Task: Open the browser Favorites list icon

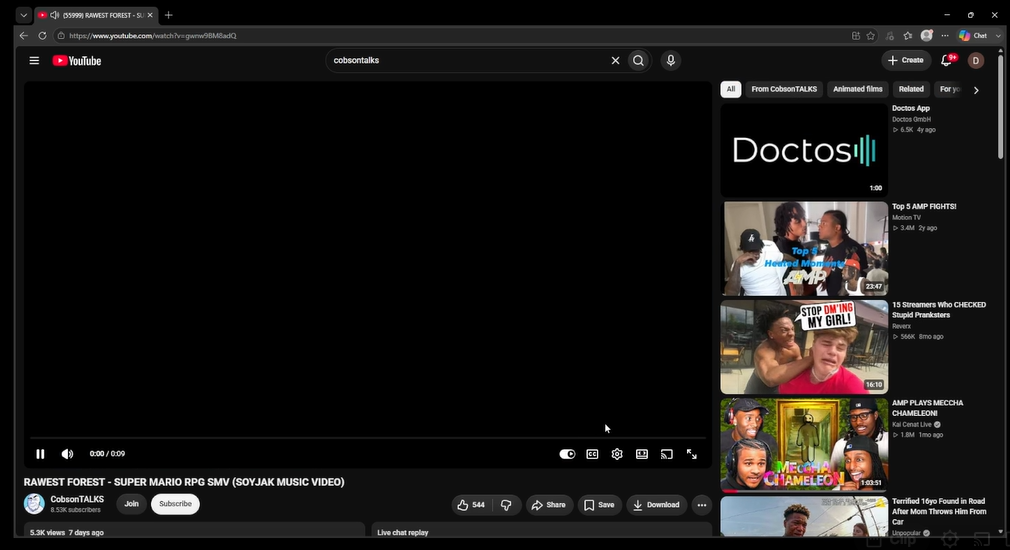Action: 908,36
